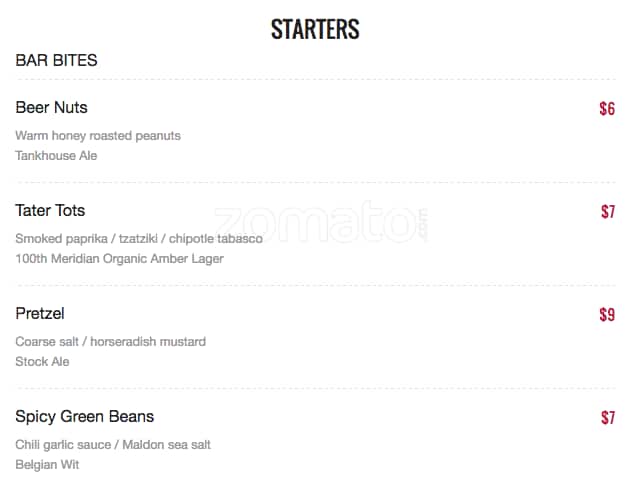Click the $7 price for Tater Tots
This screenshot has width=643, height=486.
coord(608,212)
